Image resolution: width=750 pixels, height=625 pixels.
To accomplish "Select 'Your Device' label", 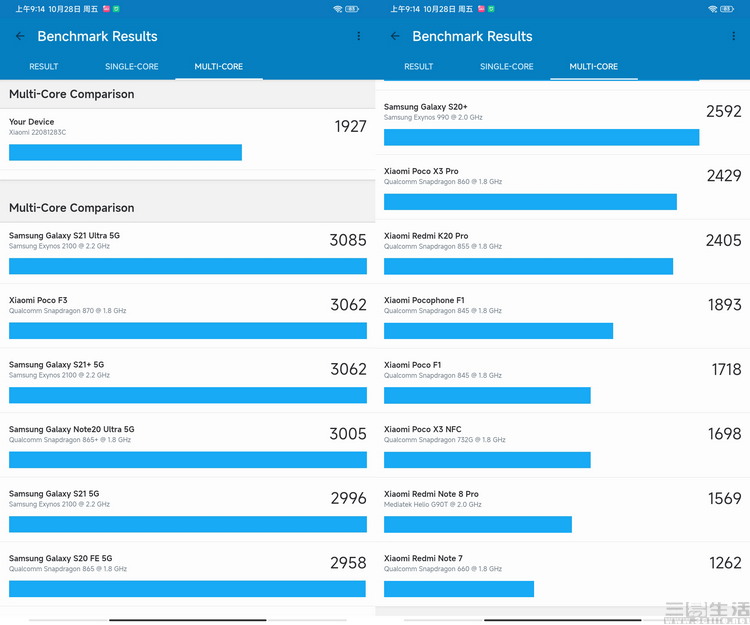I will point(32,122).
